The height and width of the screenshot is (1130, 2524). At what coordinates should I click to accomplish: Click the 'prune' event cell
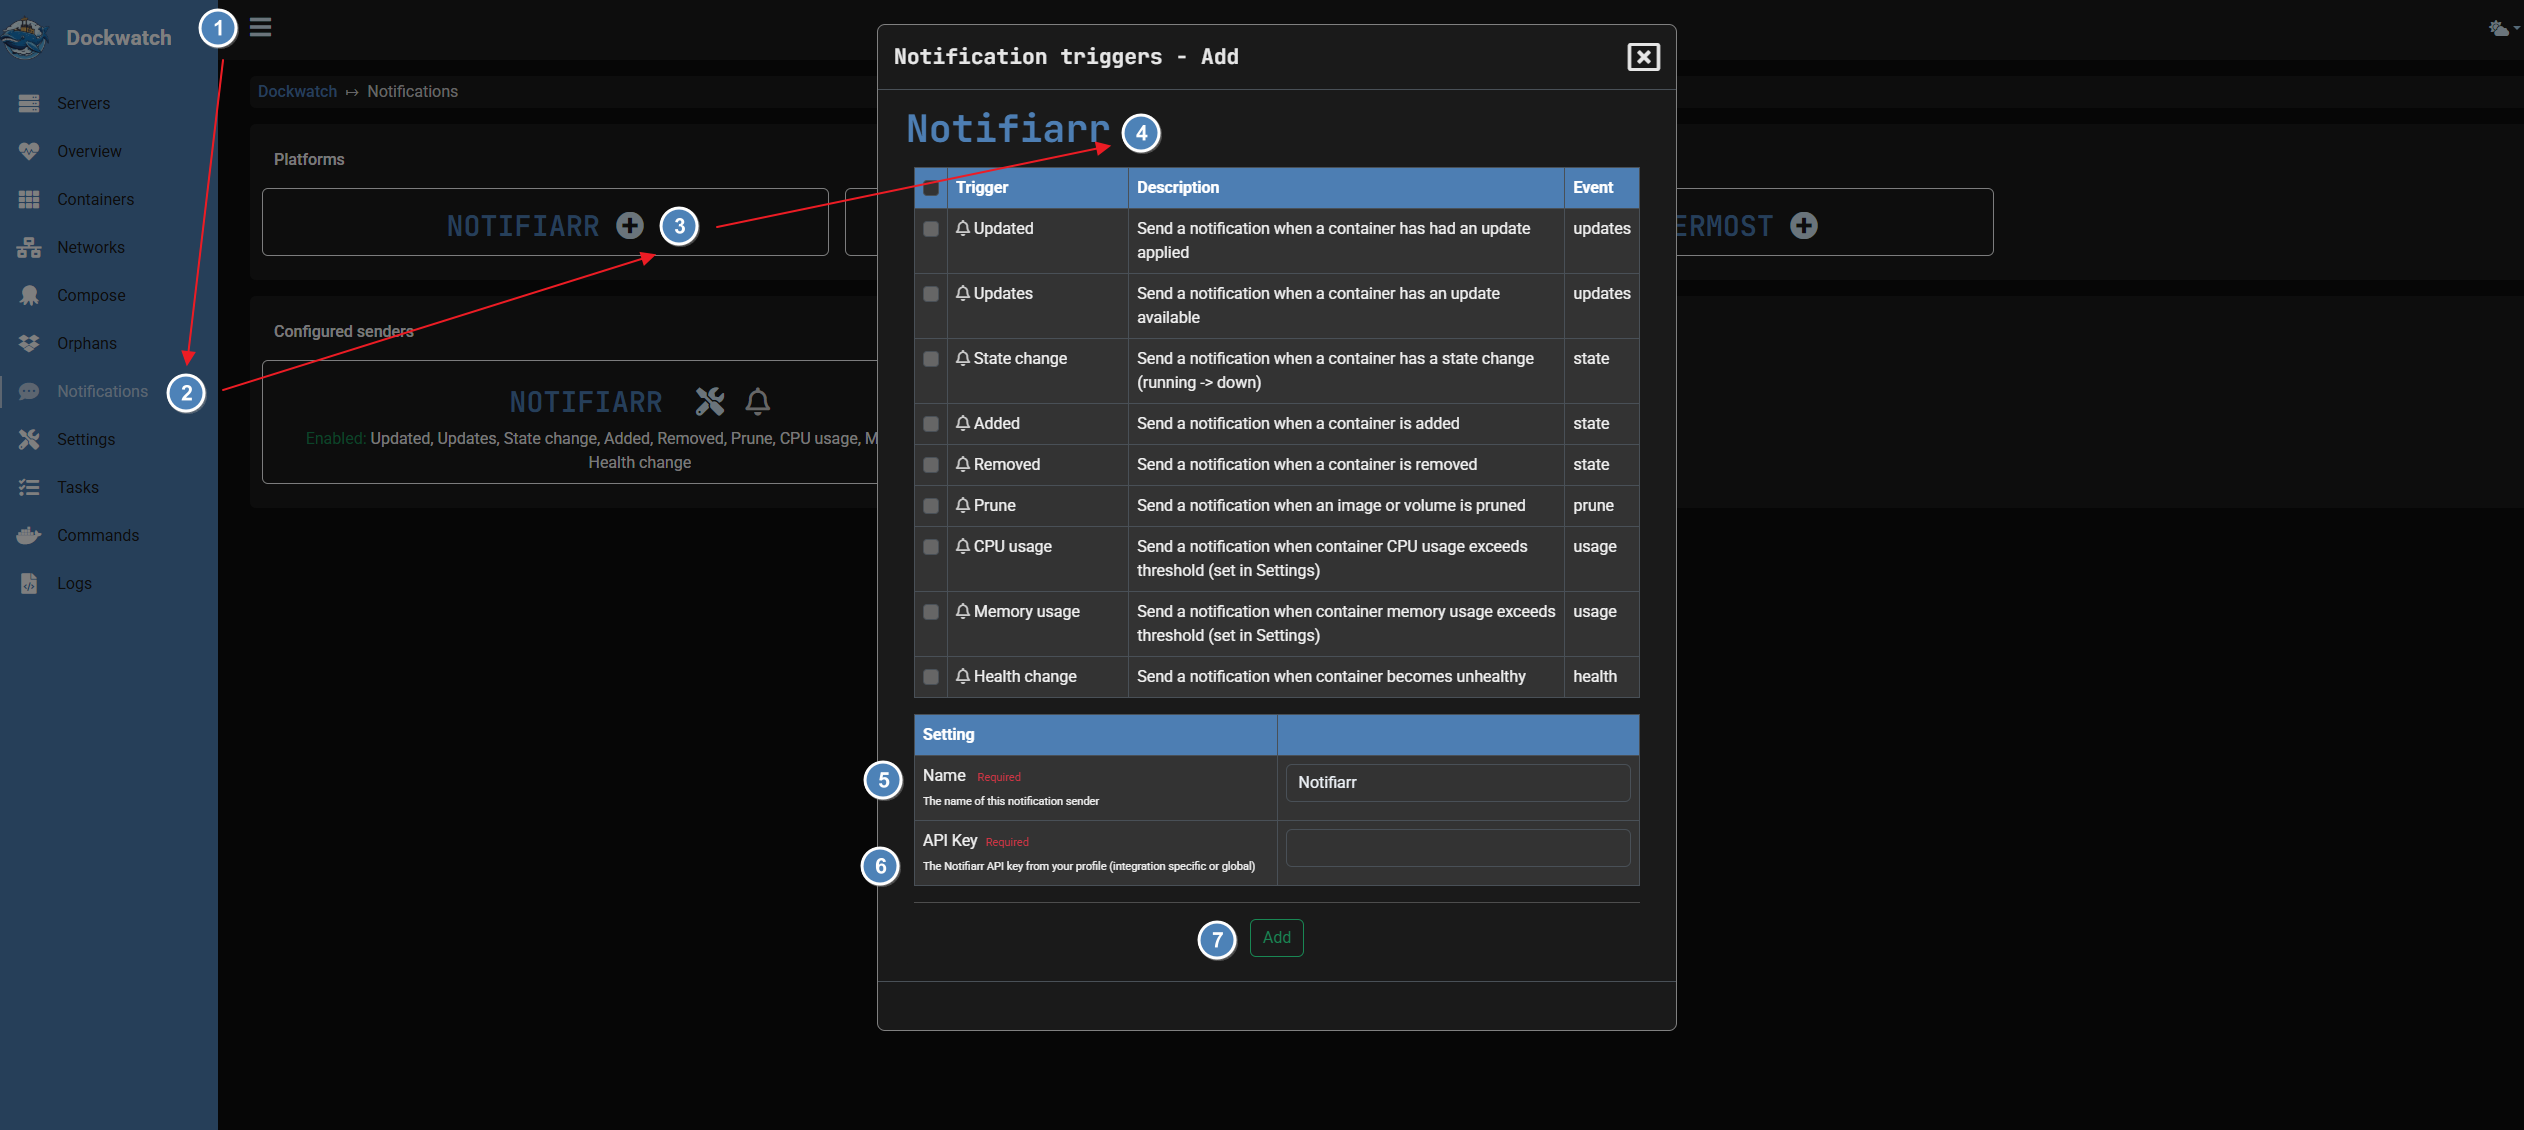(1601, 505)
